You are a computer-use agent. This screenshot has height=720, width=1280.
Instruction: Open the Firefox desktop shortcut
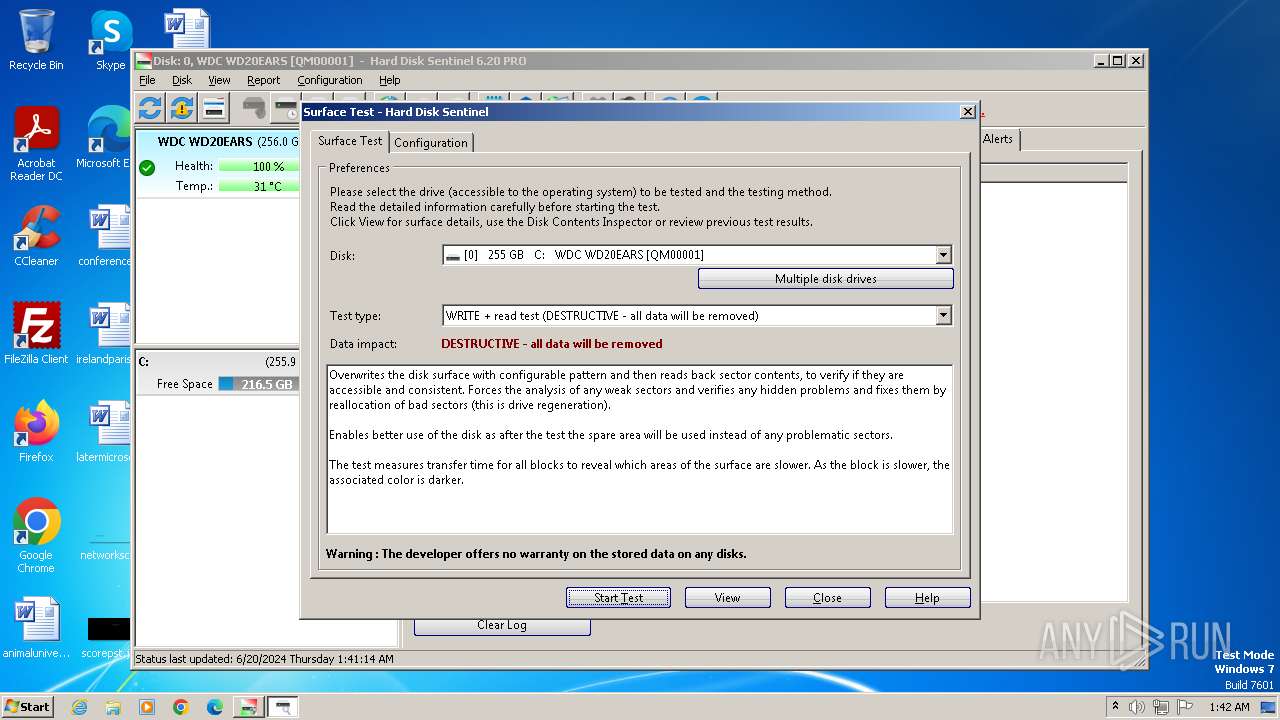(36, 431)
